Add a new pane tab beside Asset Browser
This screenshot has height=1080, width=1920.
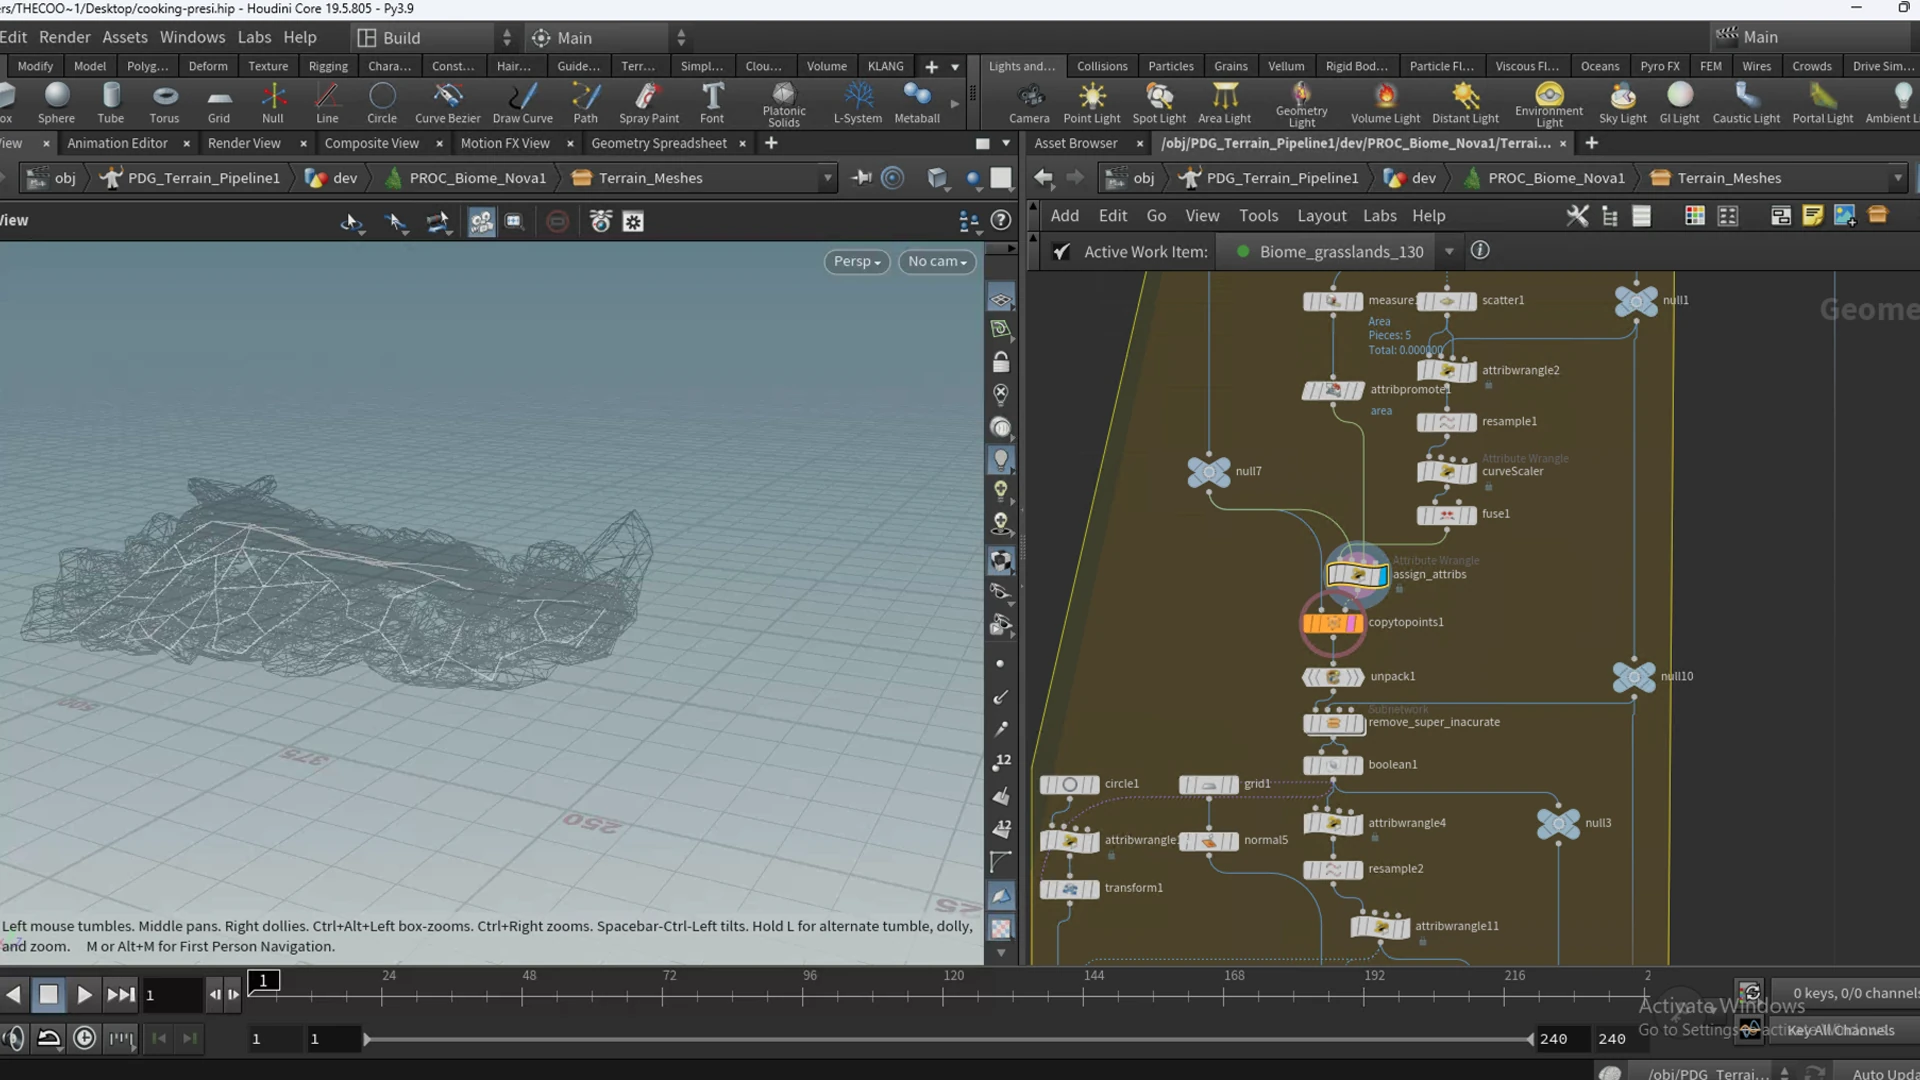click(1592, 143)
